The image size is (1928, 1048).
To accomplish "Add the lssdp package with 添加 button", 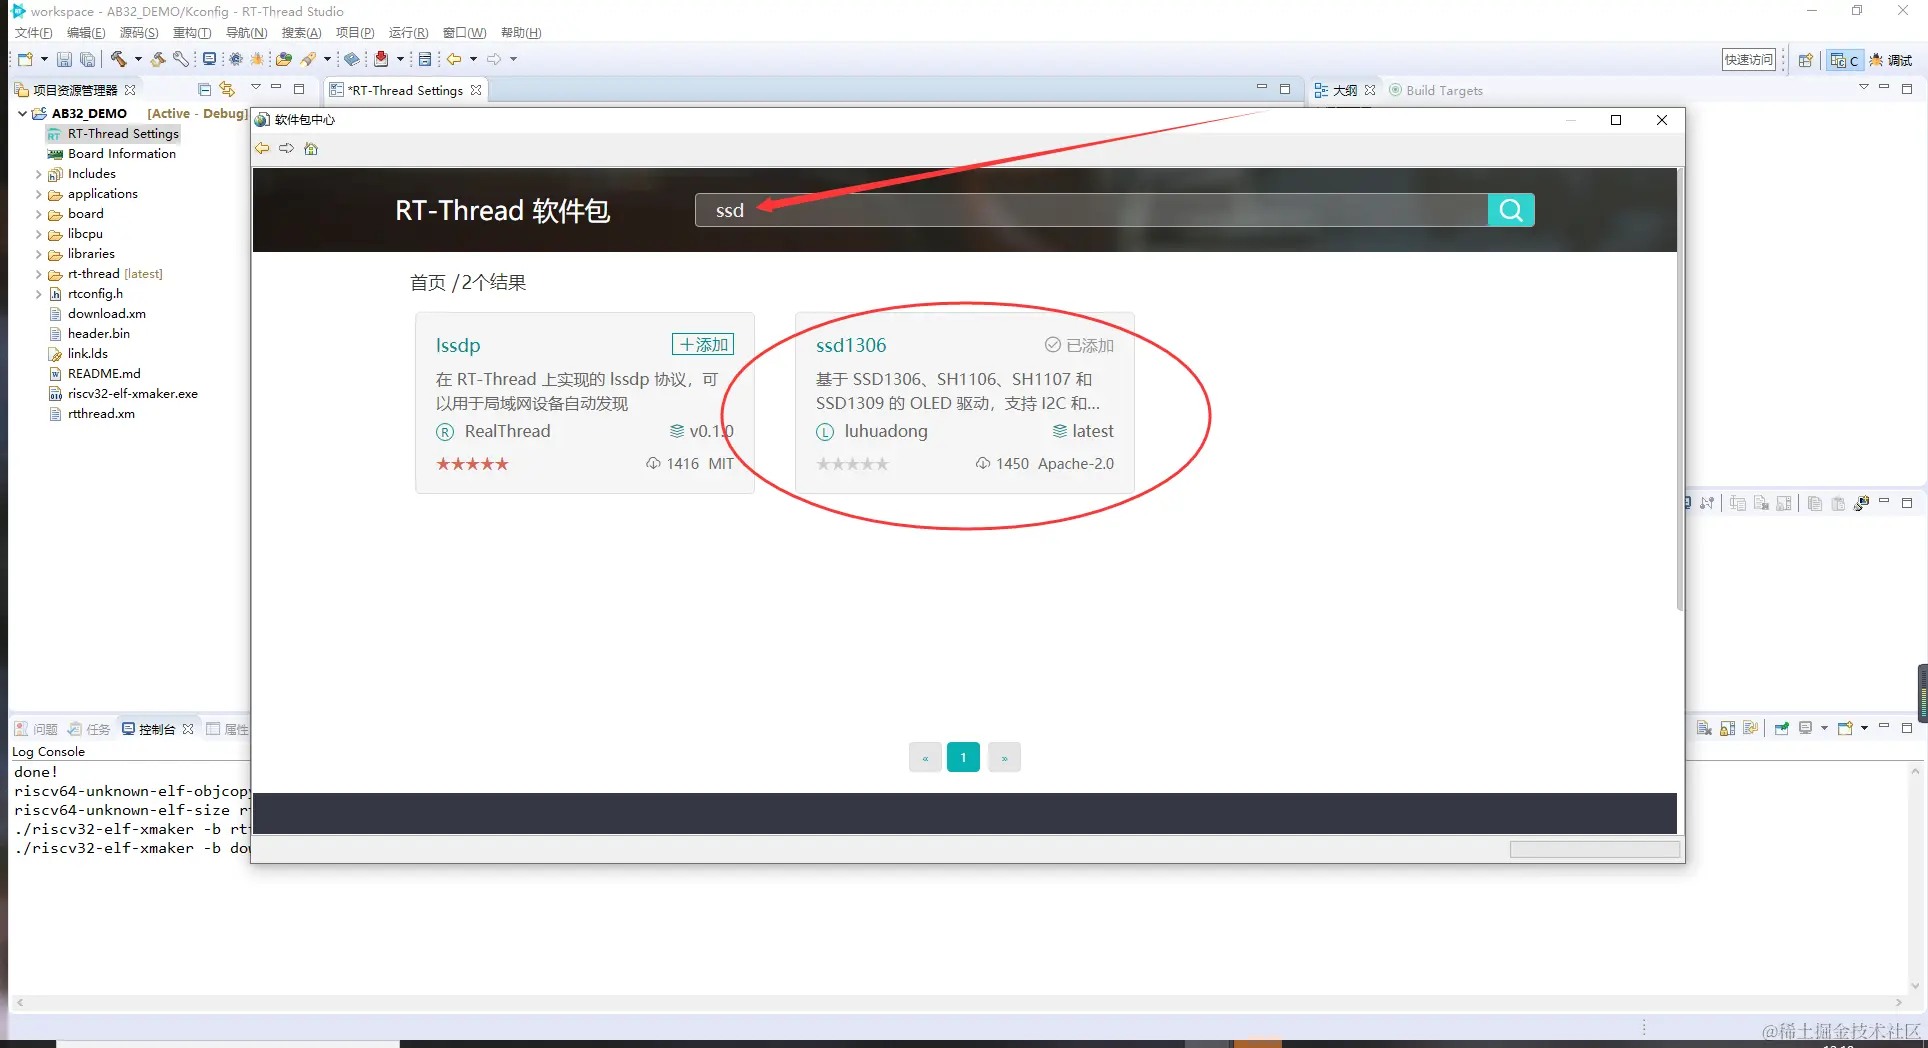I will point(703,345).
